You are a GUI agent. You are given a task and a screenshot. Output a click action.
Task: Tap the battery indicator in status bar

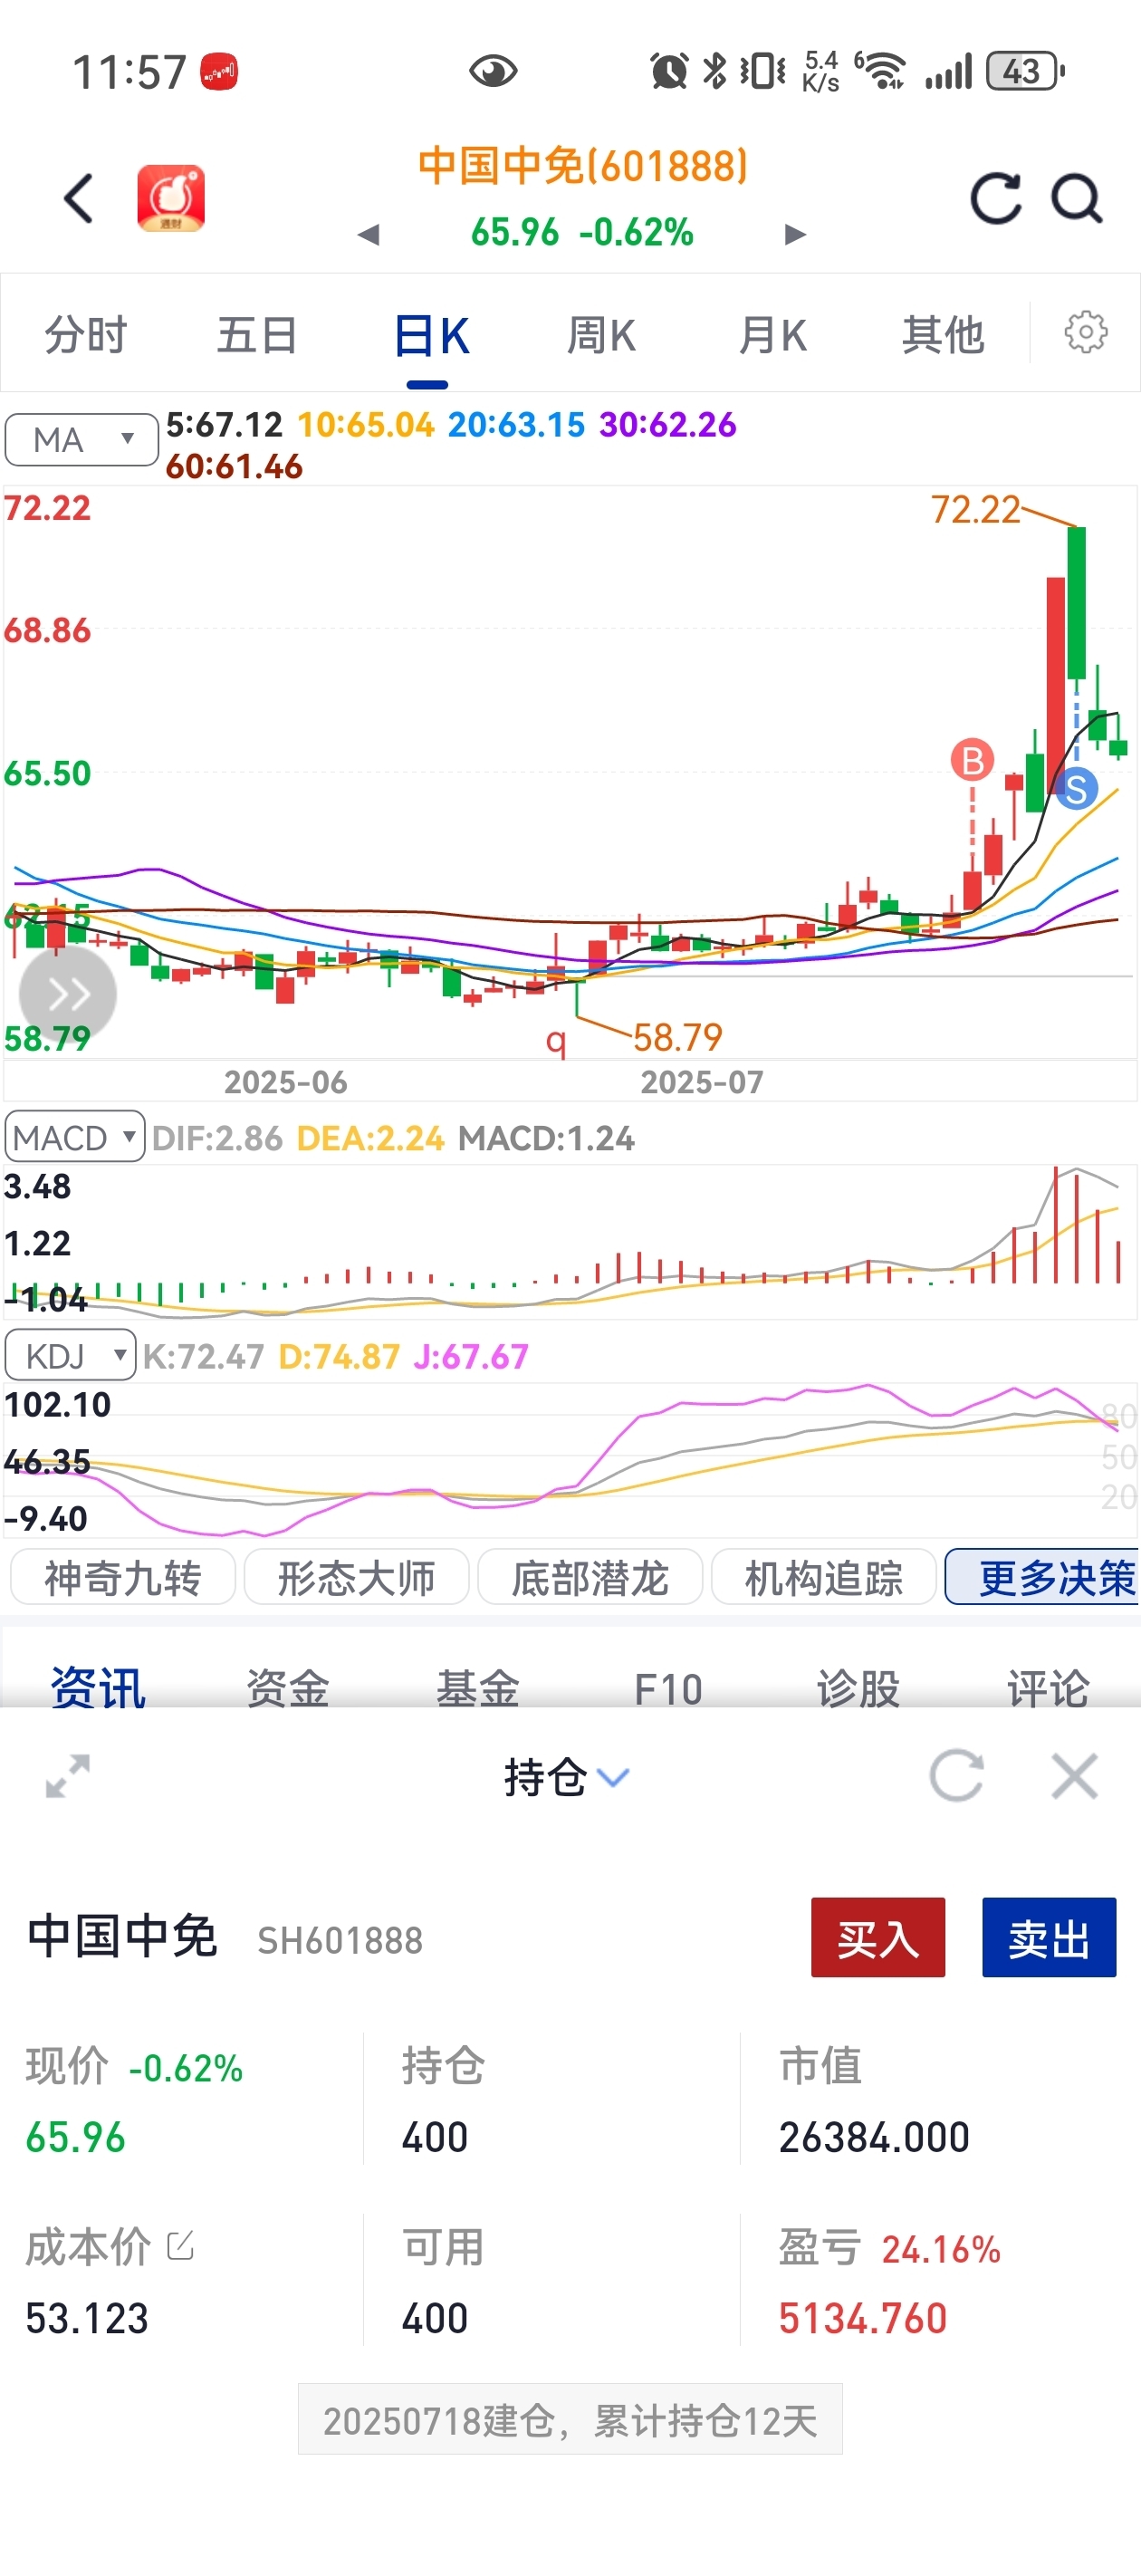pyautogui.click(x=1024, y=72)
